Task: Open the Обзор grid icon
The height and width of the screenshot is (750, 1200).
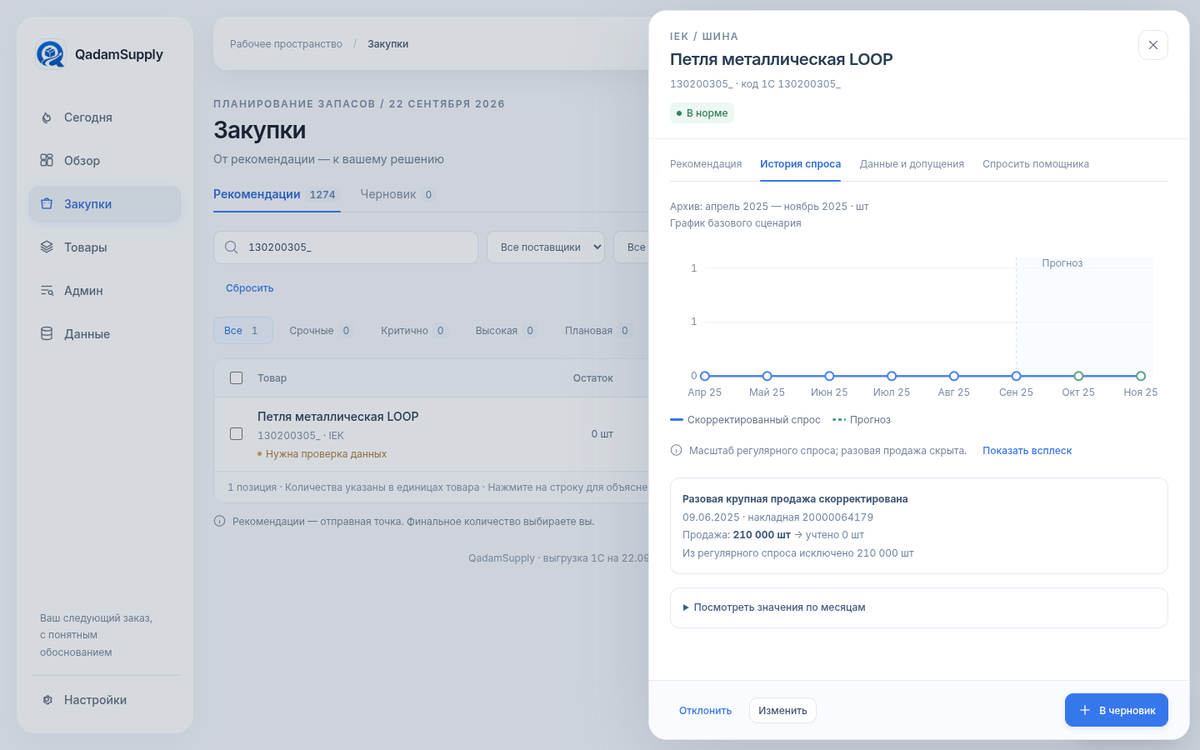Action: (x=46, y=160)
